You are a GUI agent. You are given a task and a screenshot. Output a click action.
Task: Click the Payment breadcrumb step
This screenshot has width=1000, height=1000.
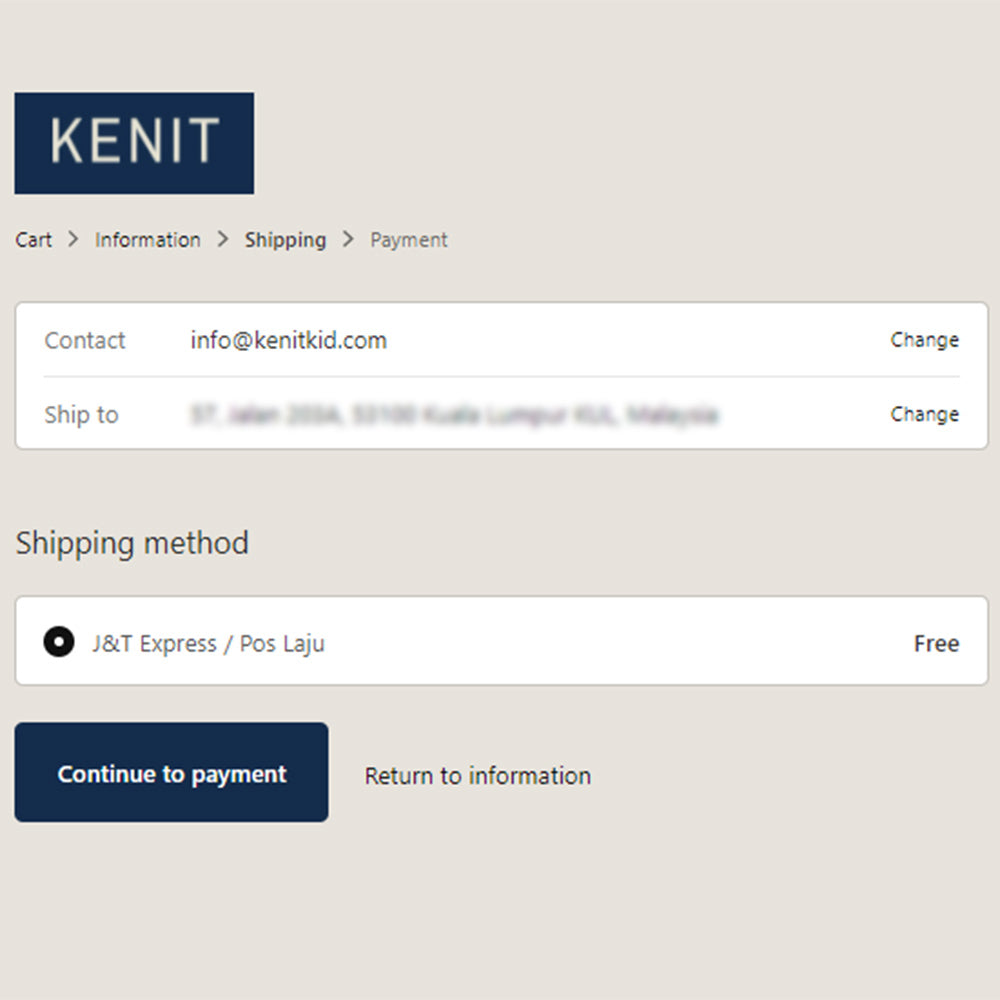coord(409,240)
